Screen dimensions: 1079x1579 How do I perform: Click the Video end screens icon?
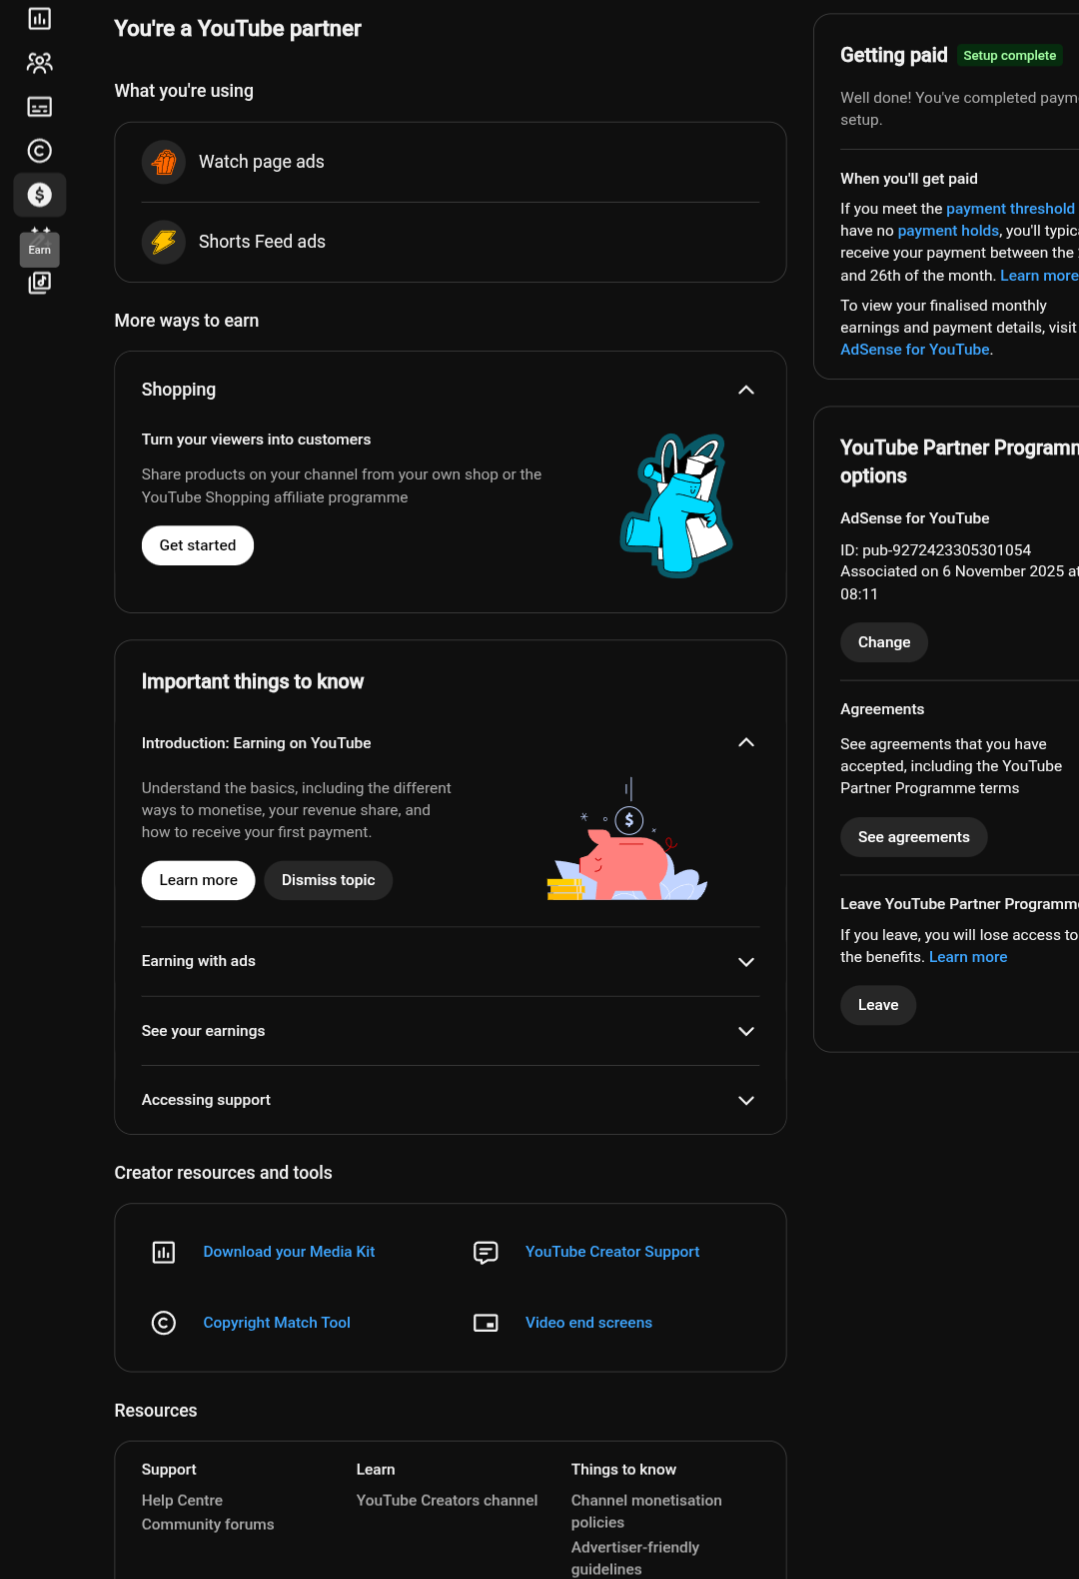(x=486, y=1323)
